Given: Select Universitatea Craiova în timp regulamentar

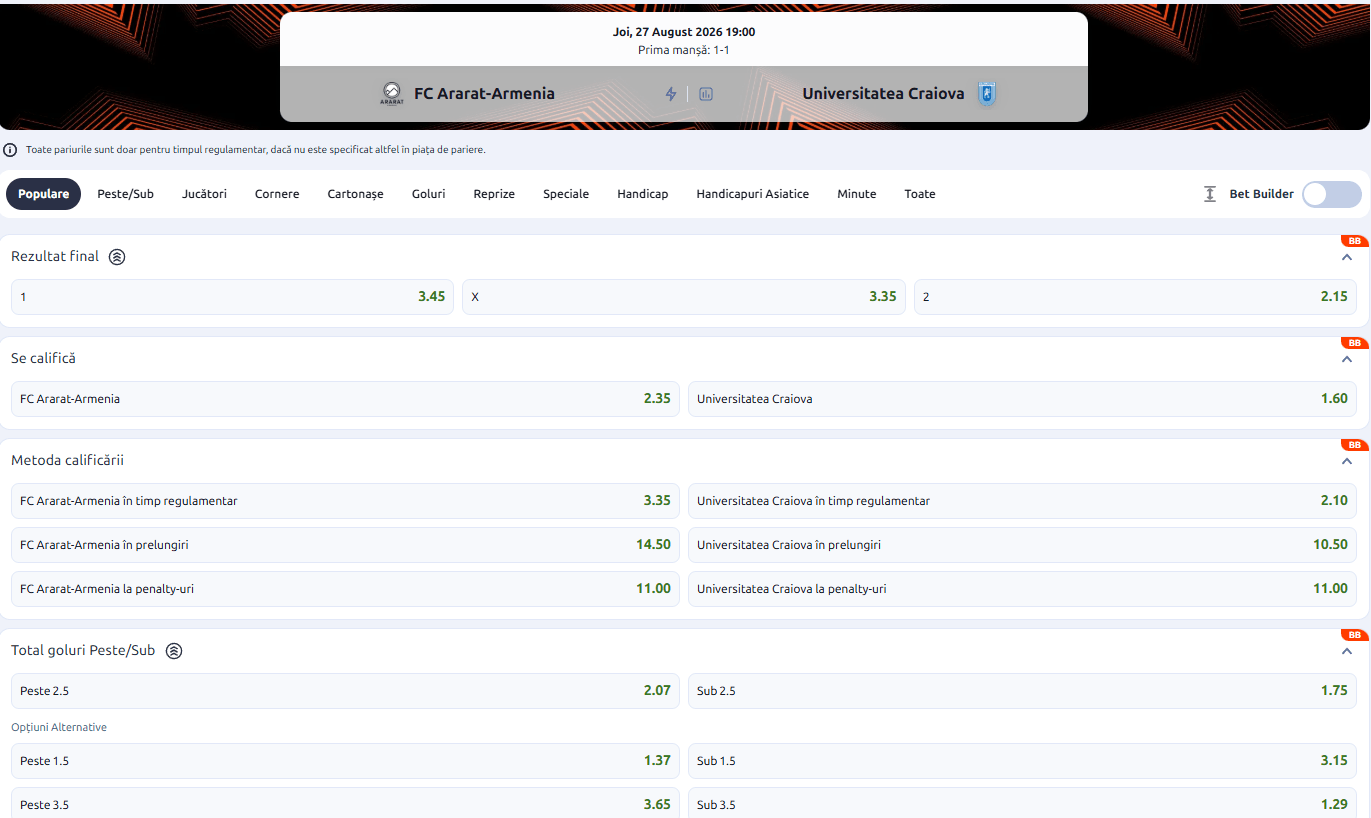Looking at the screenshot, I should (1022, 501).
